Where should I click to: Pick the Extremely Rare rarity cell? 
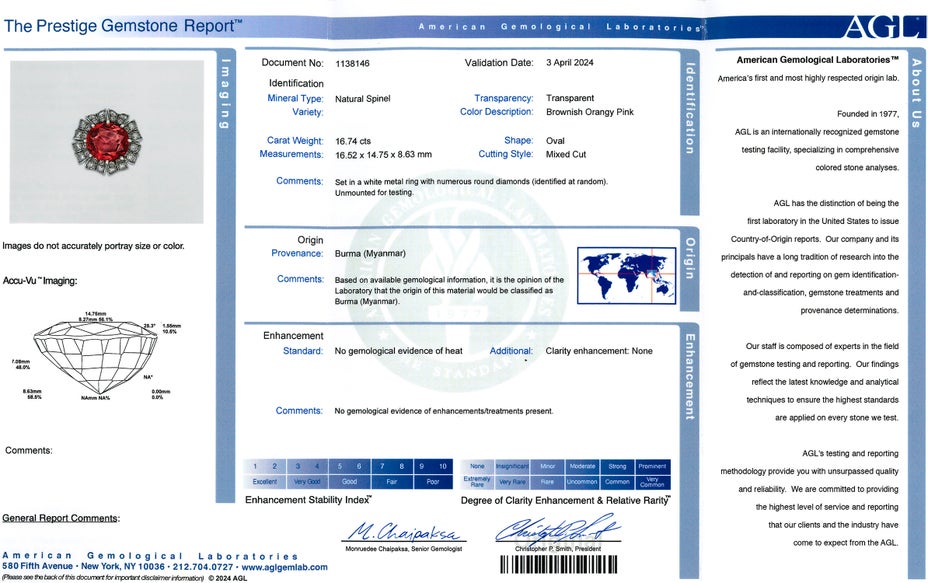point(477,481)
